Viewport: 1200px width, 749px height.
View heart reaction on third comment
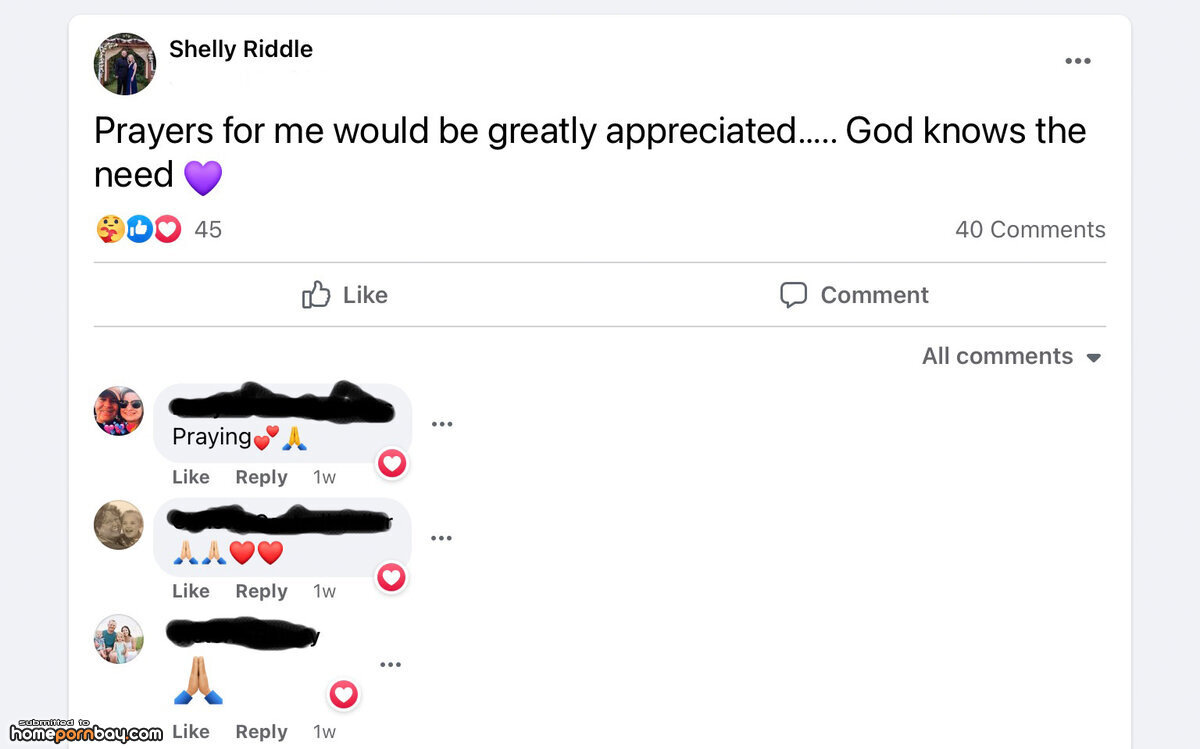pos(343,694)
